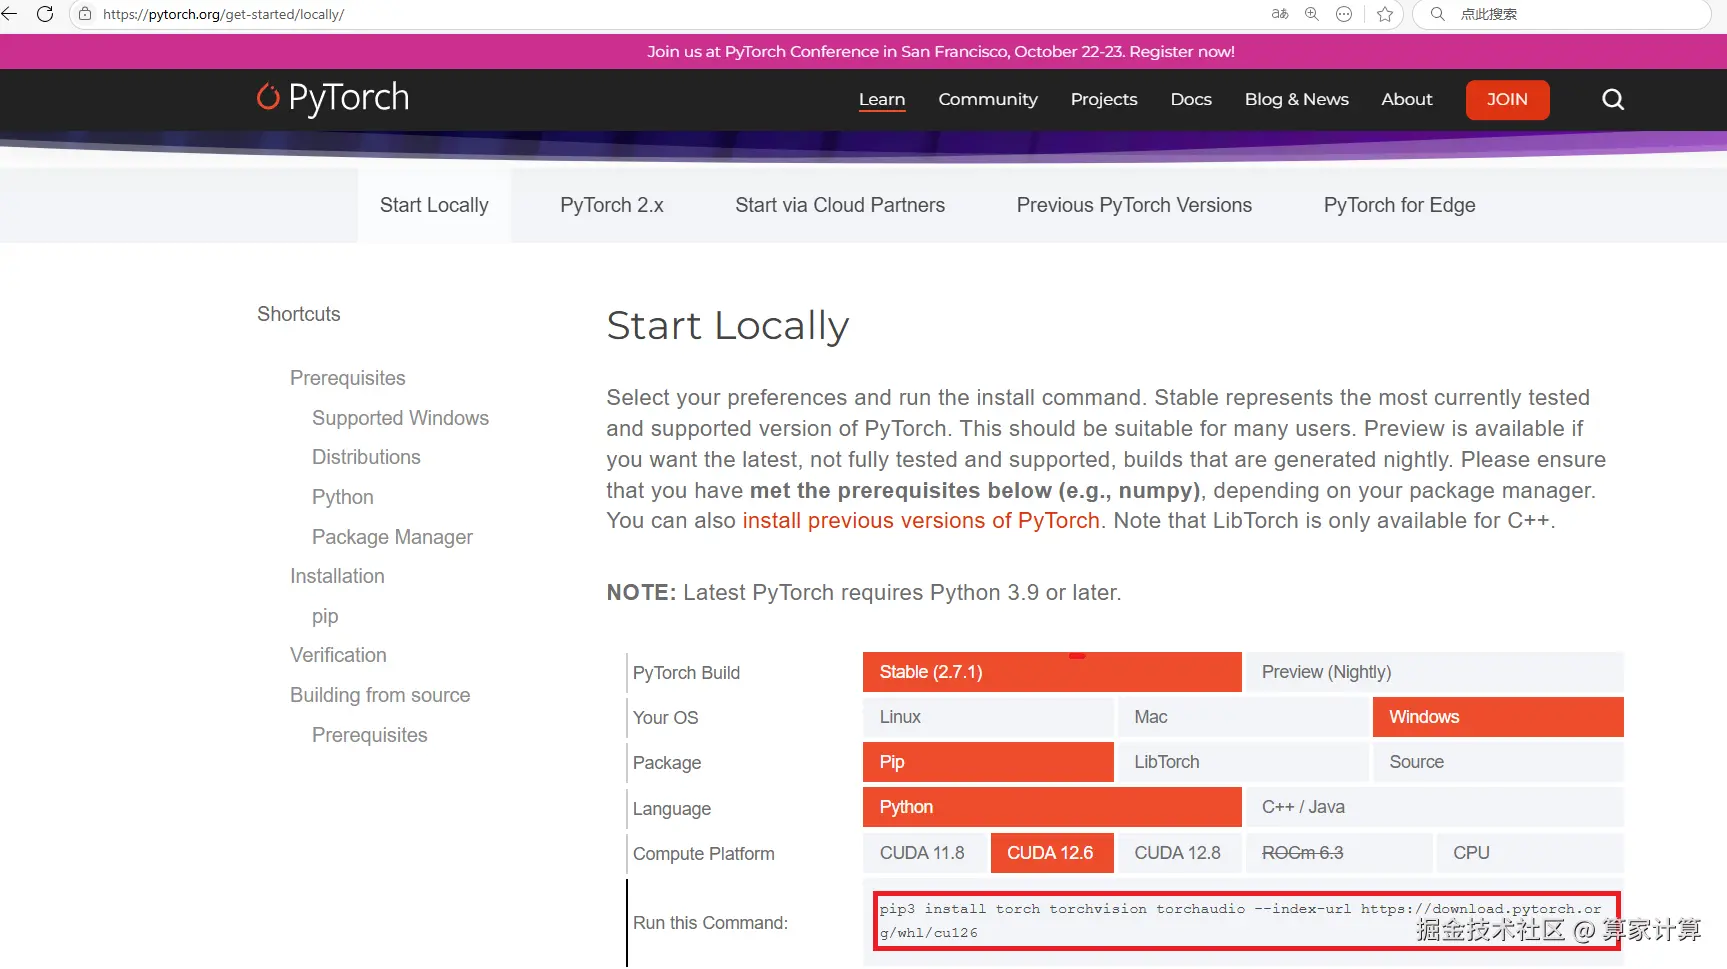Select Preview (Nightly) build option
Viewport: 1727px width, 969px height.
click(x=1434, y=672)
